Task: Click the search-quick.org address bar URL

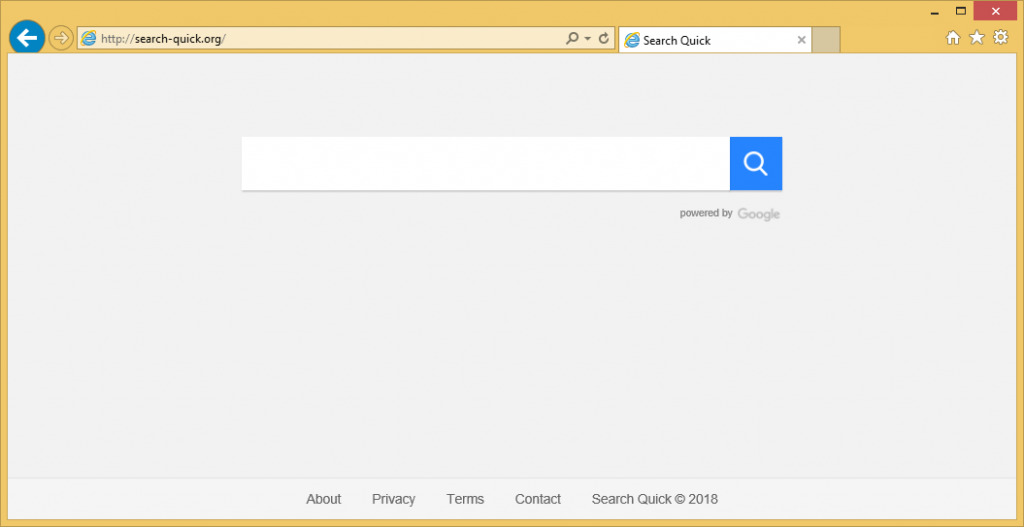Action: point(163,39)
